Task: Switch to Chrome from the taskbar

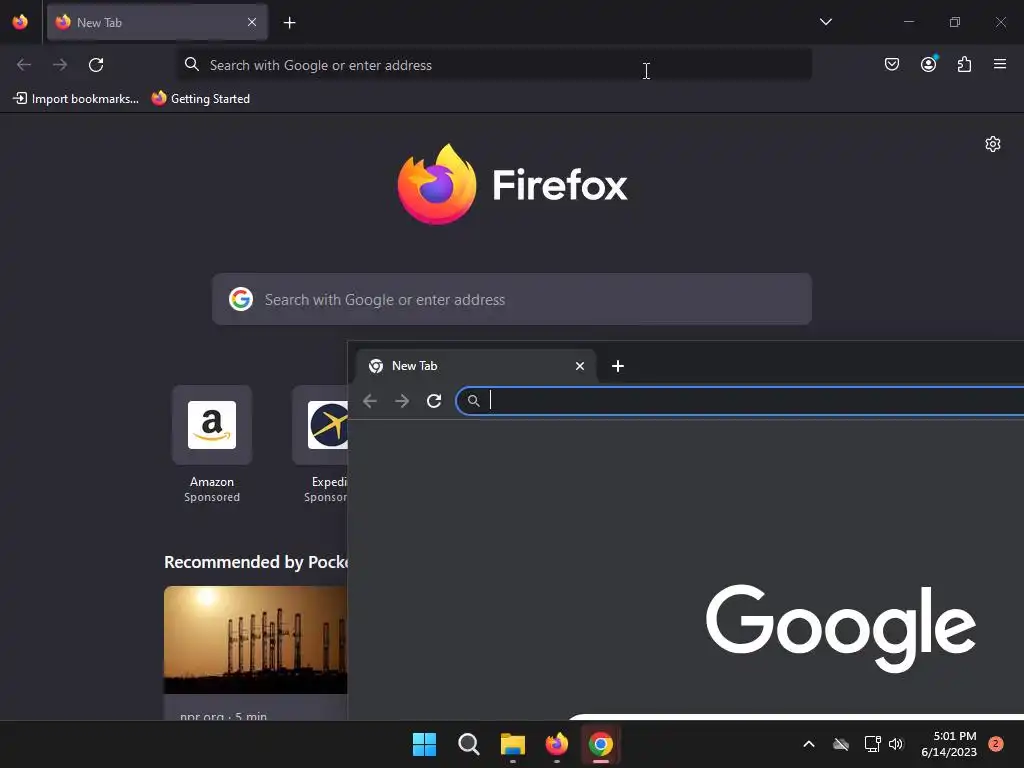Action: [x=601, y=744]
